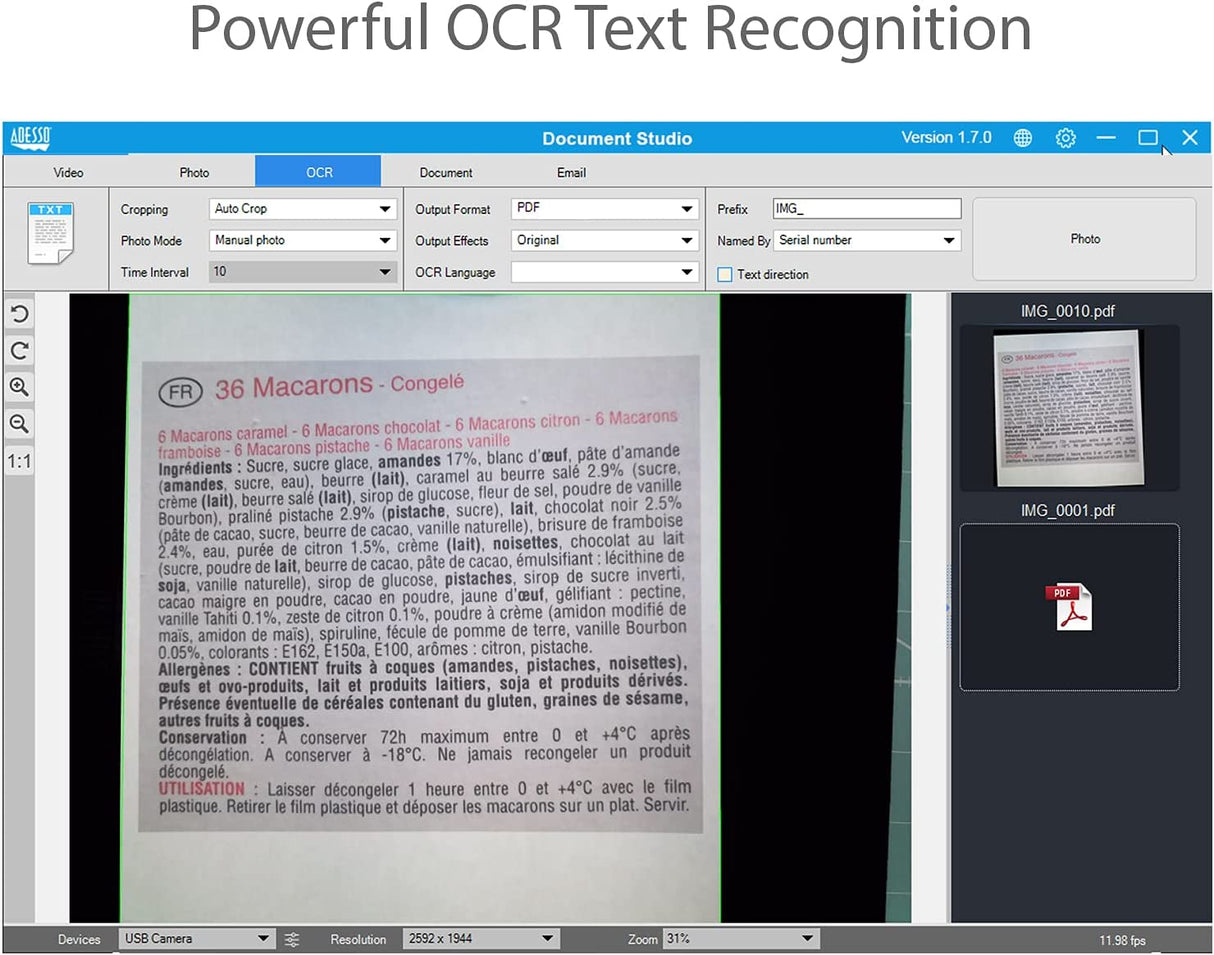Open the language globe icon
Image resolution: width=1214 pixels, height=955 pixels.
pyautogui.click(x=1022, y=138)
